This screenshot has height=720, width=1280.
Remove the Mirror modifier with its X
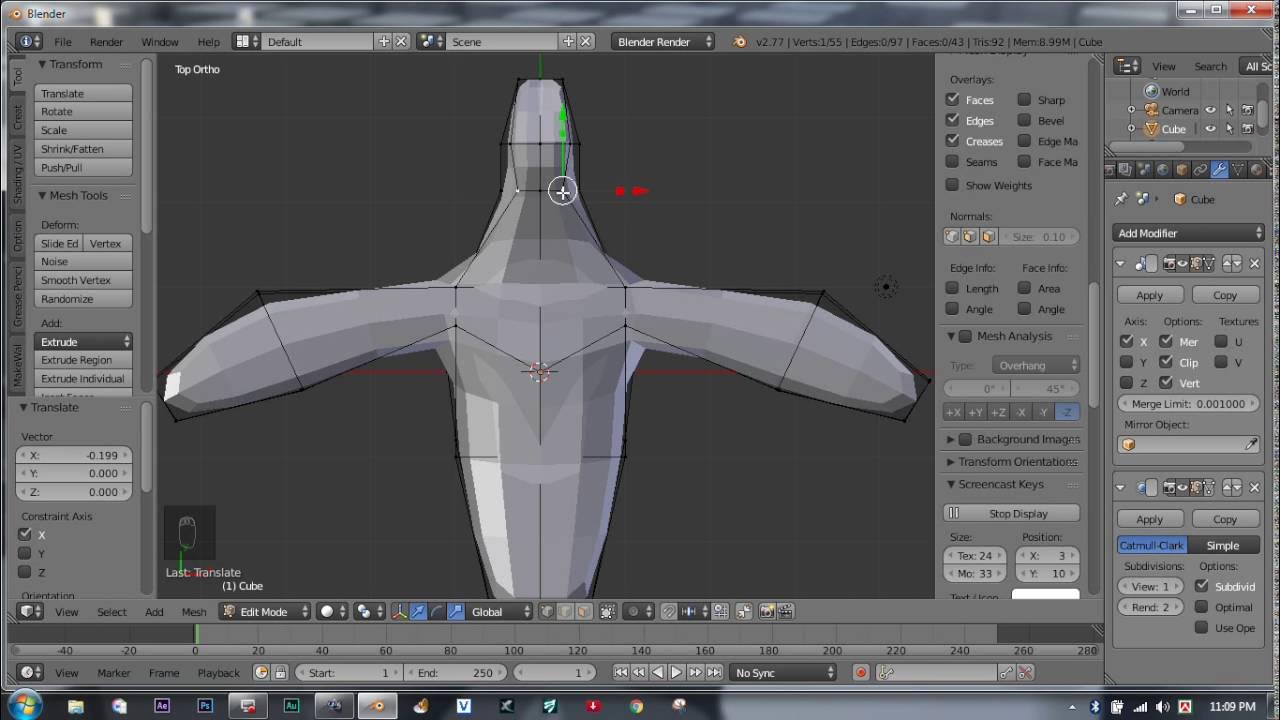click(1255, 264)
